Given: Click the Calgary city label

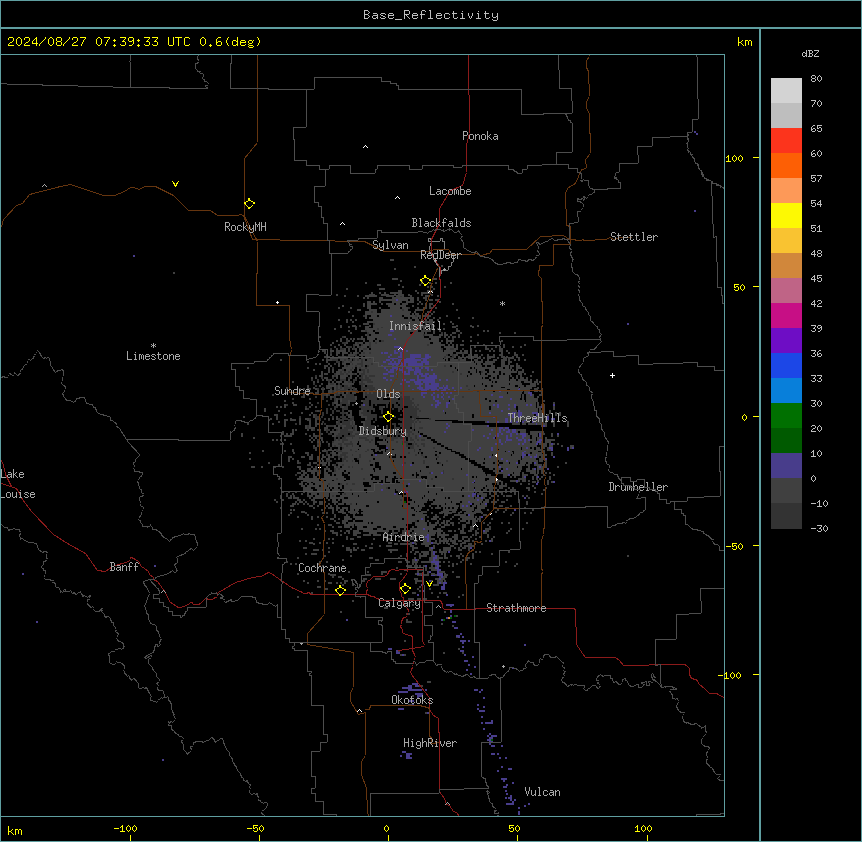Looking at the screenshot, I should [x=399, y=603].
